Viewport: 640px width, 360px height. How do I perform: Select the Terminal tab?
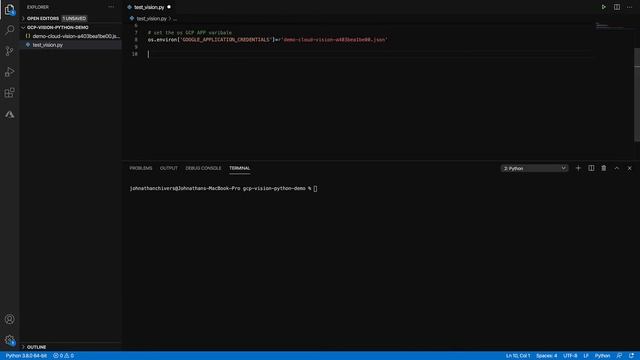240,168
